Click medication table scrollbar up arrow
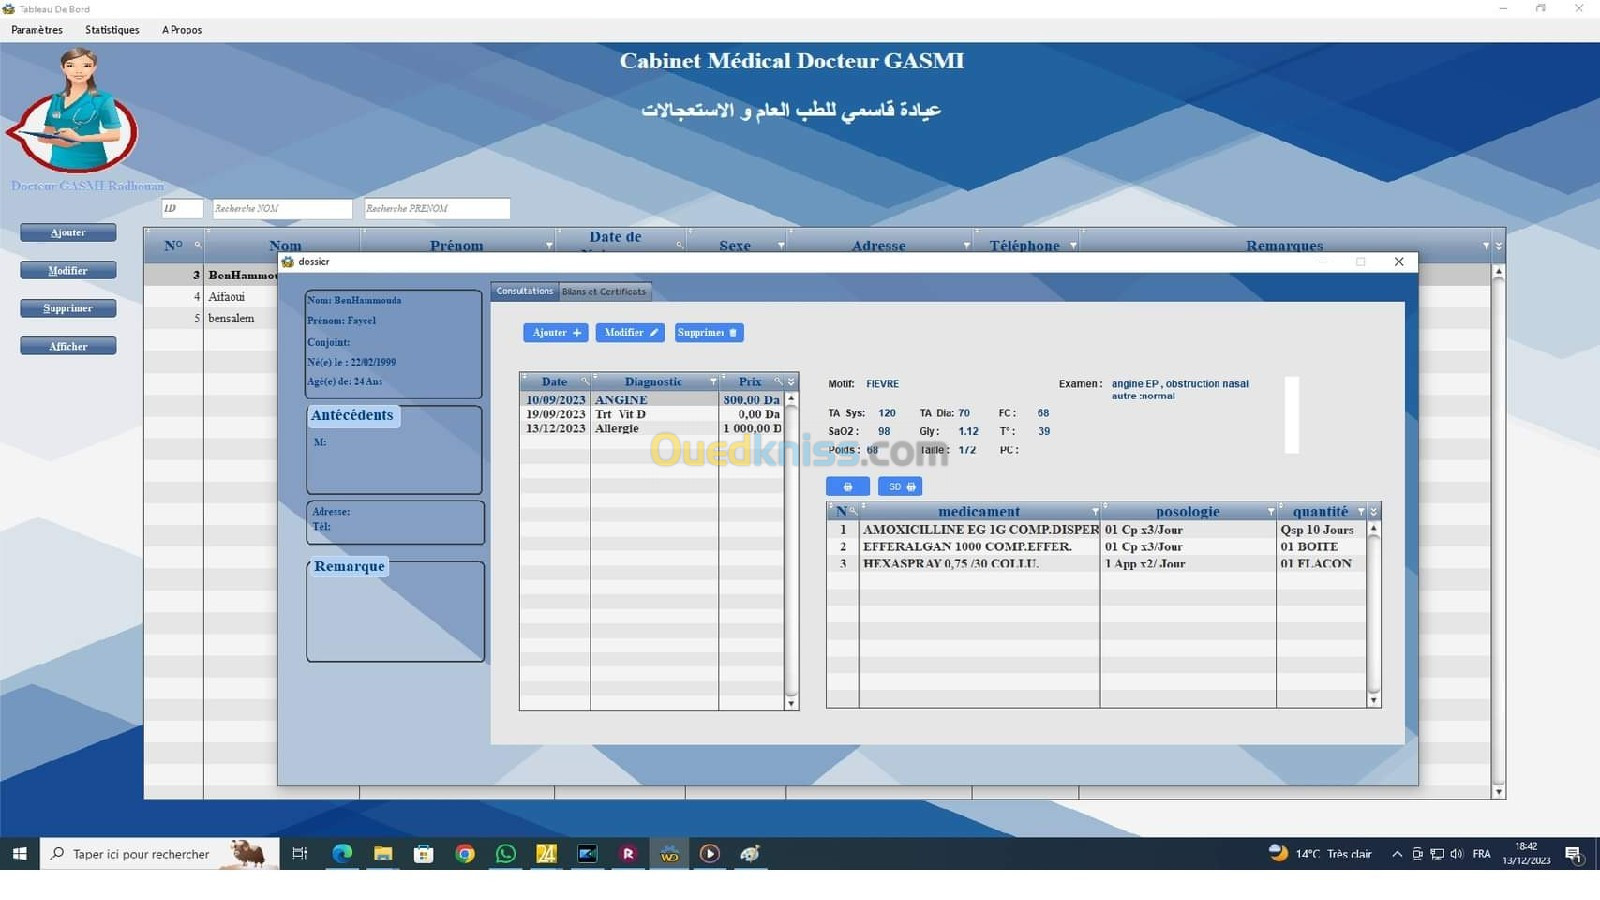Viewport: 1600px width, 900px height. click(1374, 528)
